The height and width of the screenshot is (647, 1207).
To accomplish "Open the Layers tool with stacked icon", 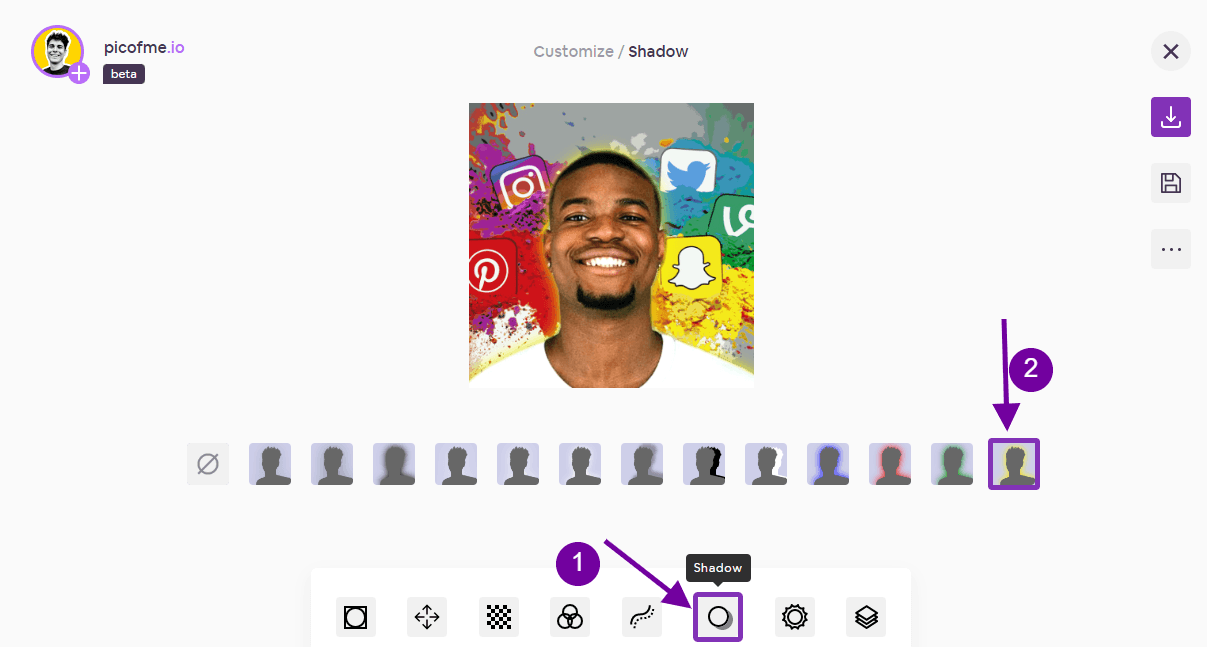I will tap(866, 617).
